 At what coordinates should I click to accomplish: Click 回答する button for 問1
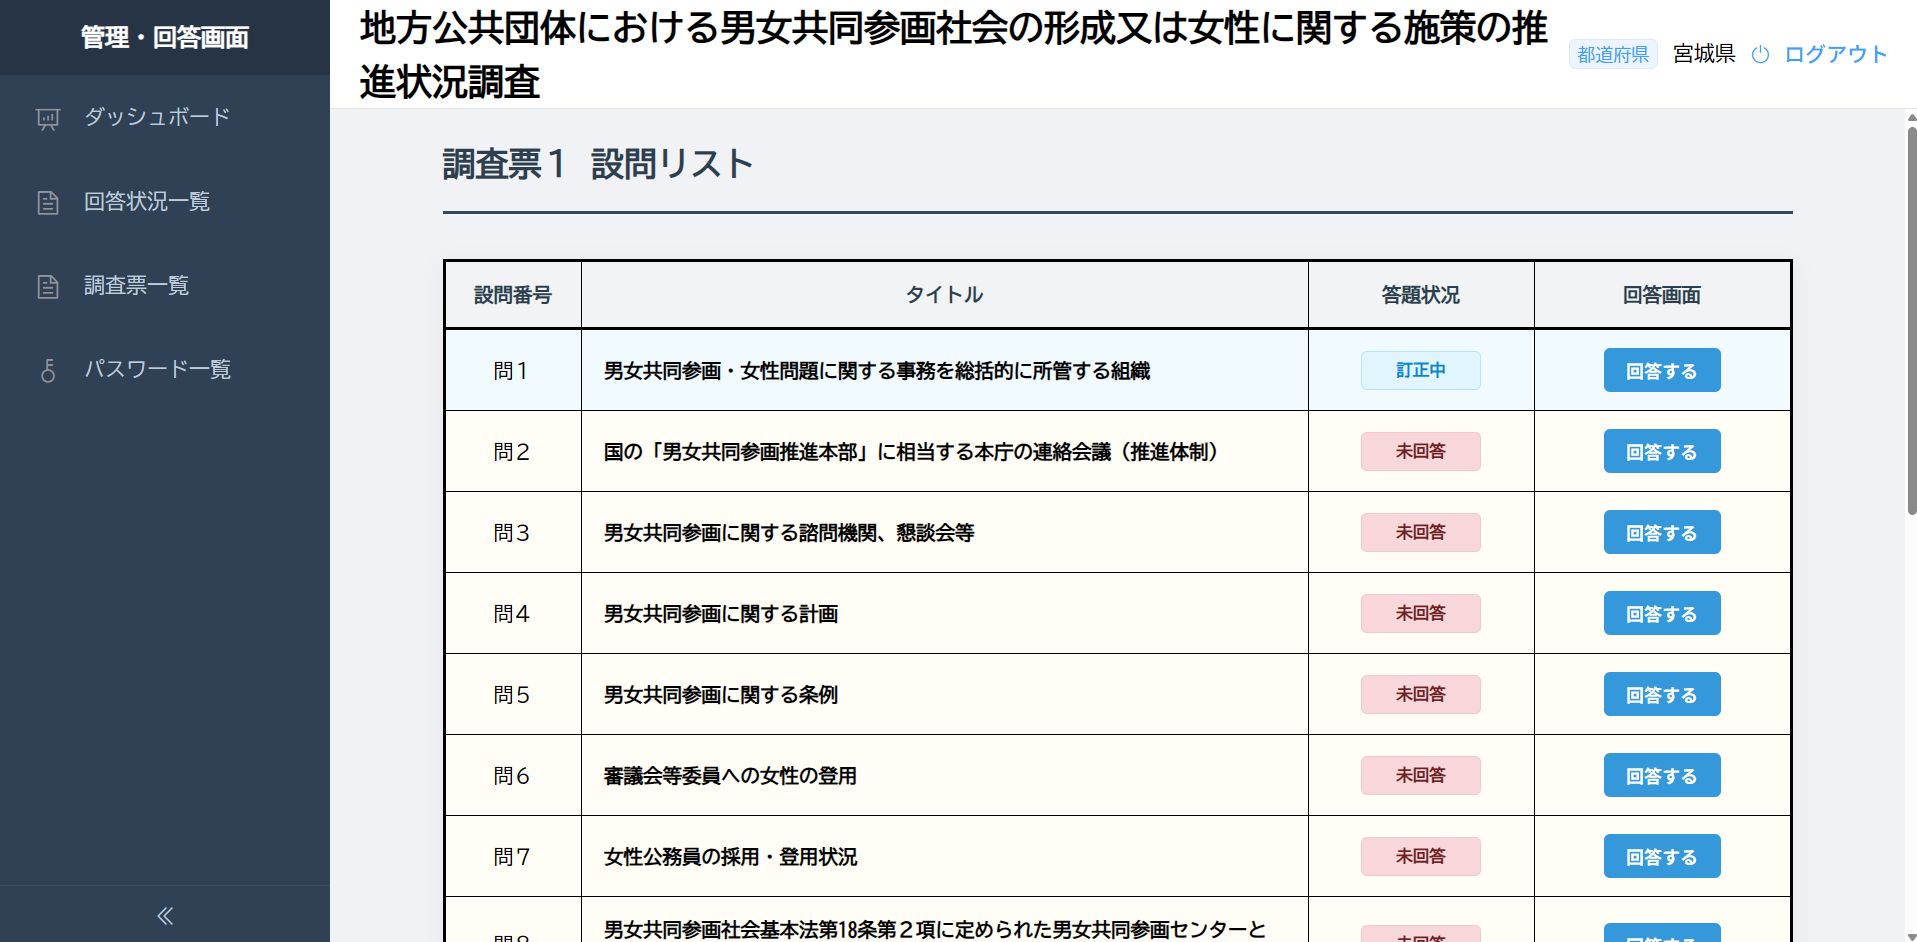(x=1662, y=370)
